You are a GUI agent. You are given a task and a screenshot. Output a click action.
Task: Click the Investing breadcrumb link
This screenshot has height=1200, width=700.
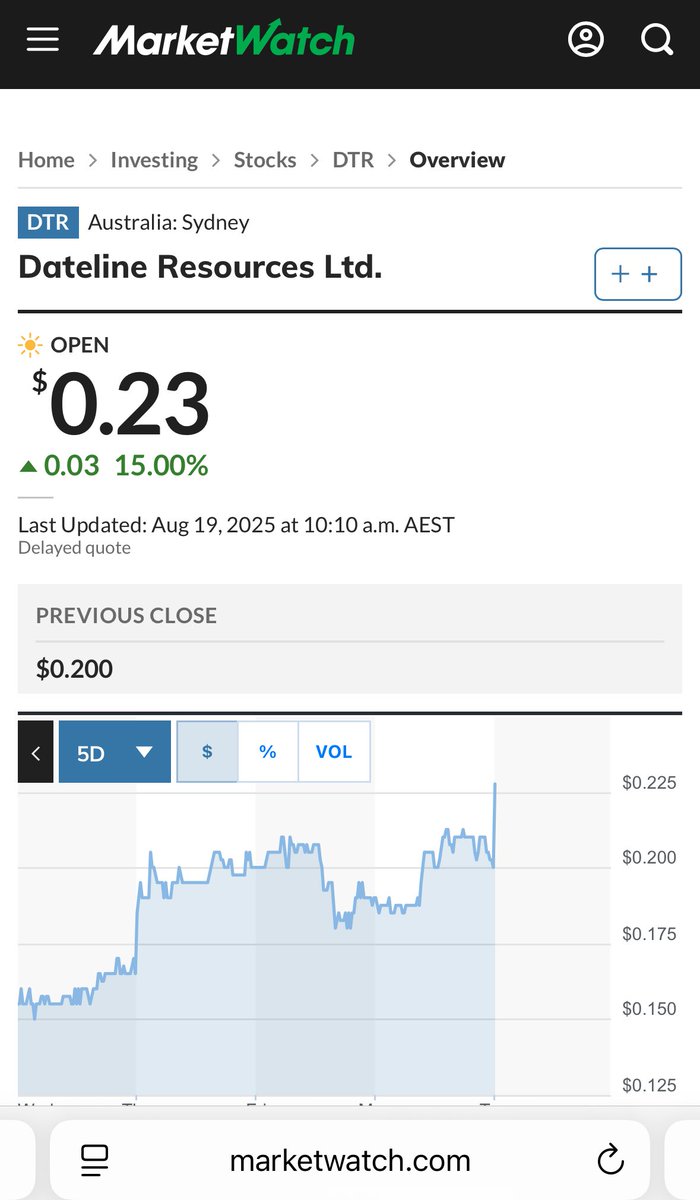coord(154,160)
